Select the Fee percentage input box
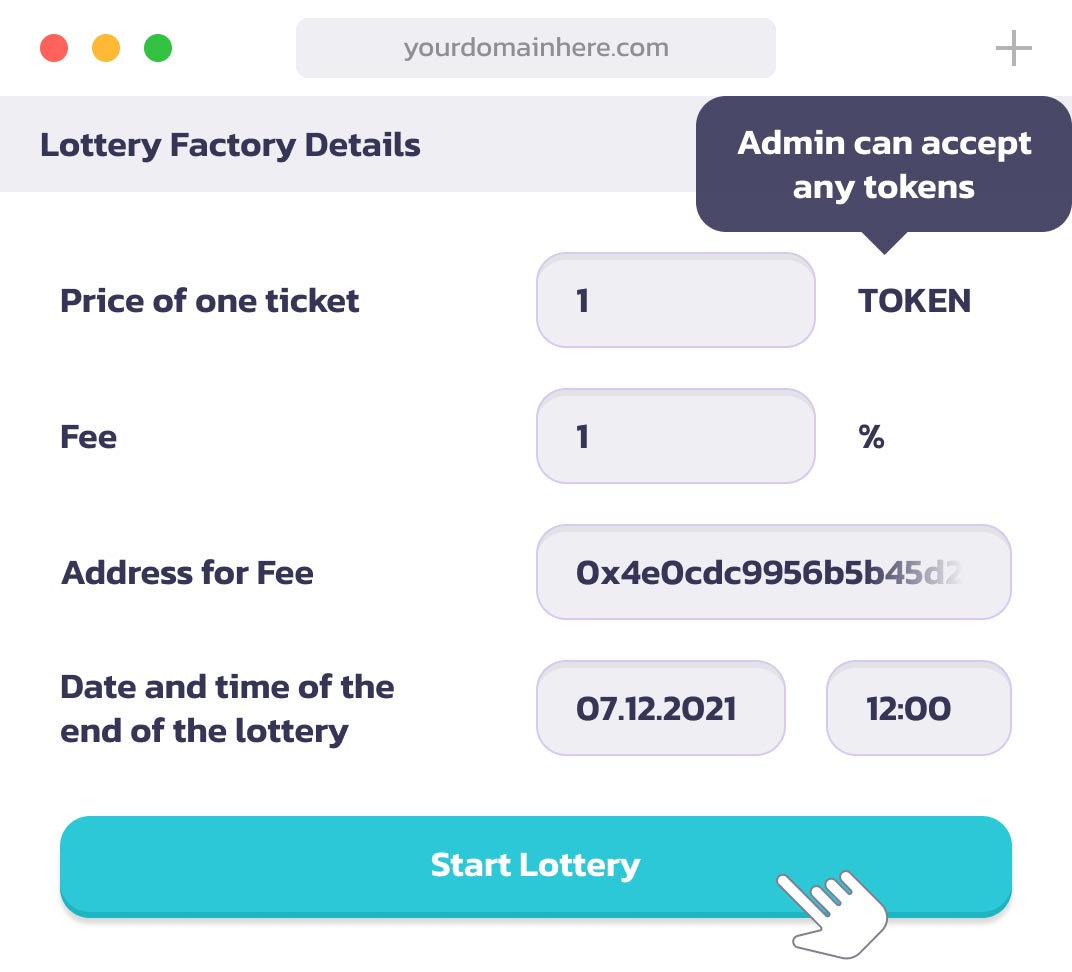Screen dimensions: 1072x972 [x=676, y=437]
